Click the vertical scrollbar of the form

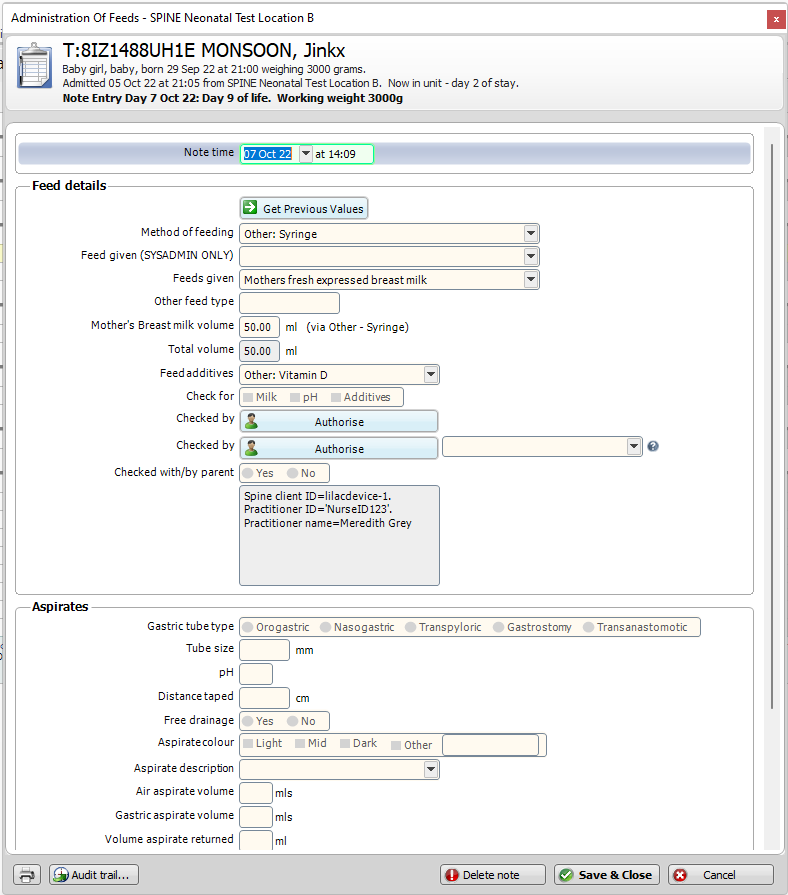772,425
